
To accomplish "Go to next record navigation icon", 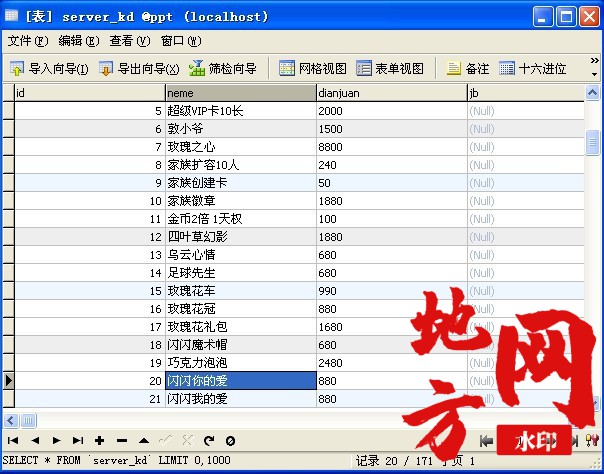I will (x=57, y=441).
